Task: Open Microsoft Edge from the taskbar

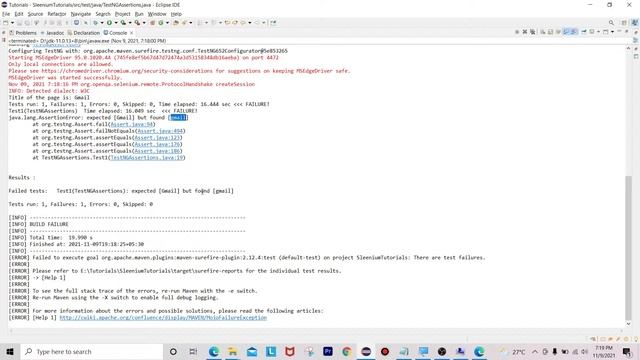Action: (213, 351)
